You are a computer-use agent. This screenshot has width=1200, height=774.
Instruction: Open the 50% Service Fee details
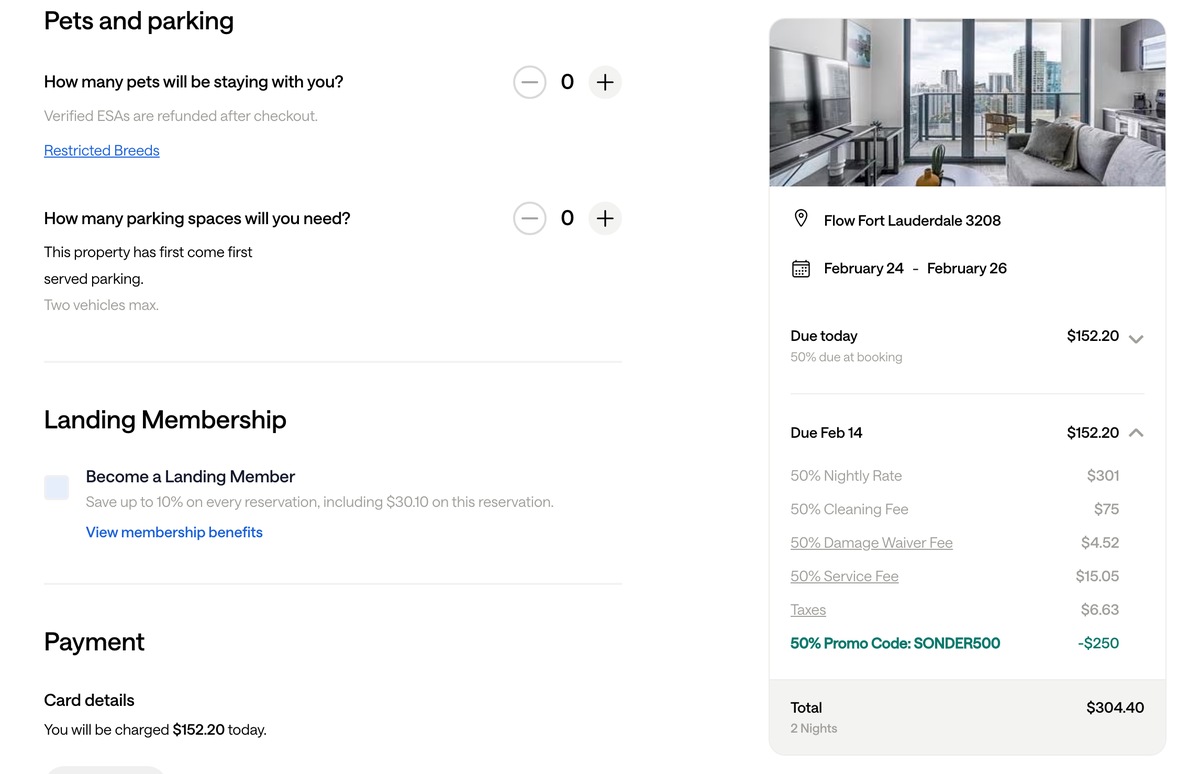point(844,576)
